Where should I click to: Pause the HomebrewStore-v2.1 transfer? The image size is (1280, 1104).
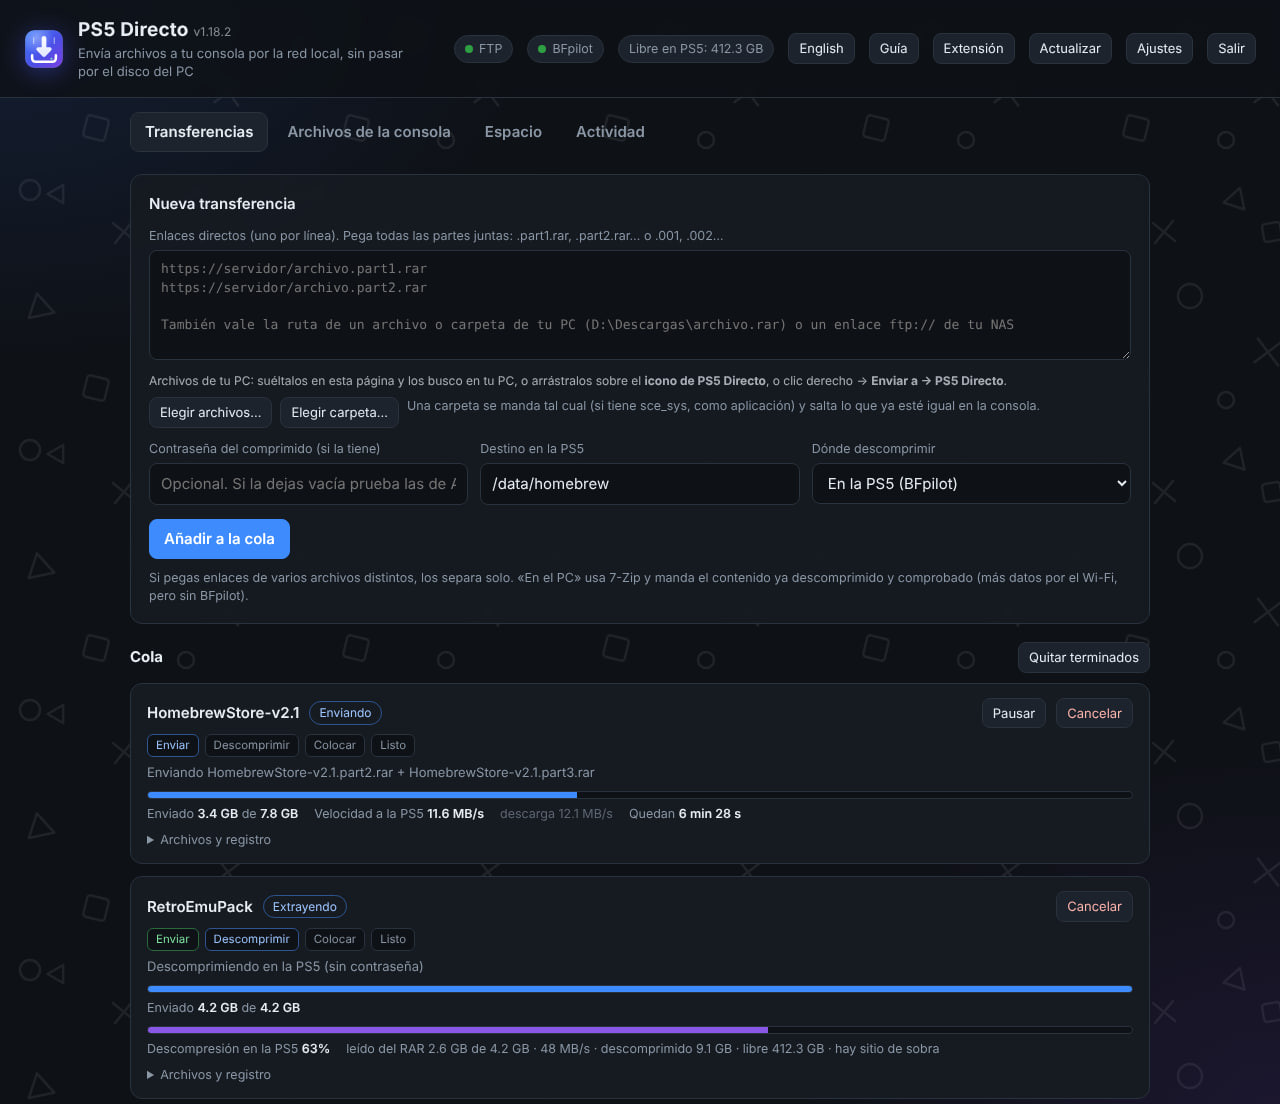[x=1014, y=713]
